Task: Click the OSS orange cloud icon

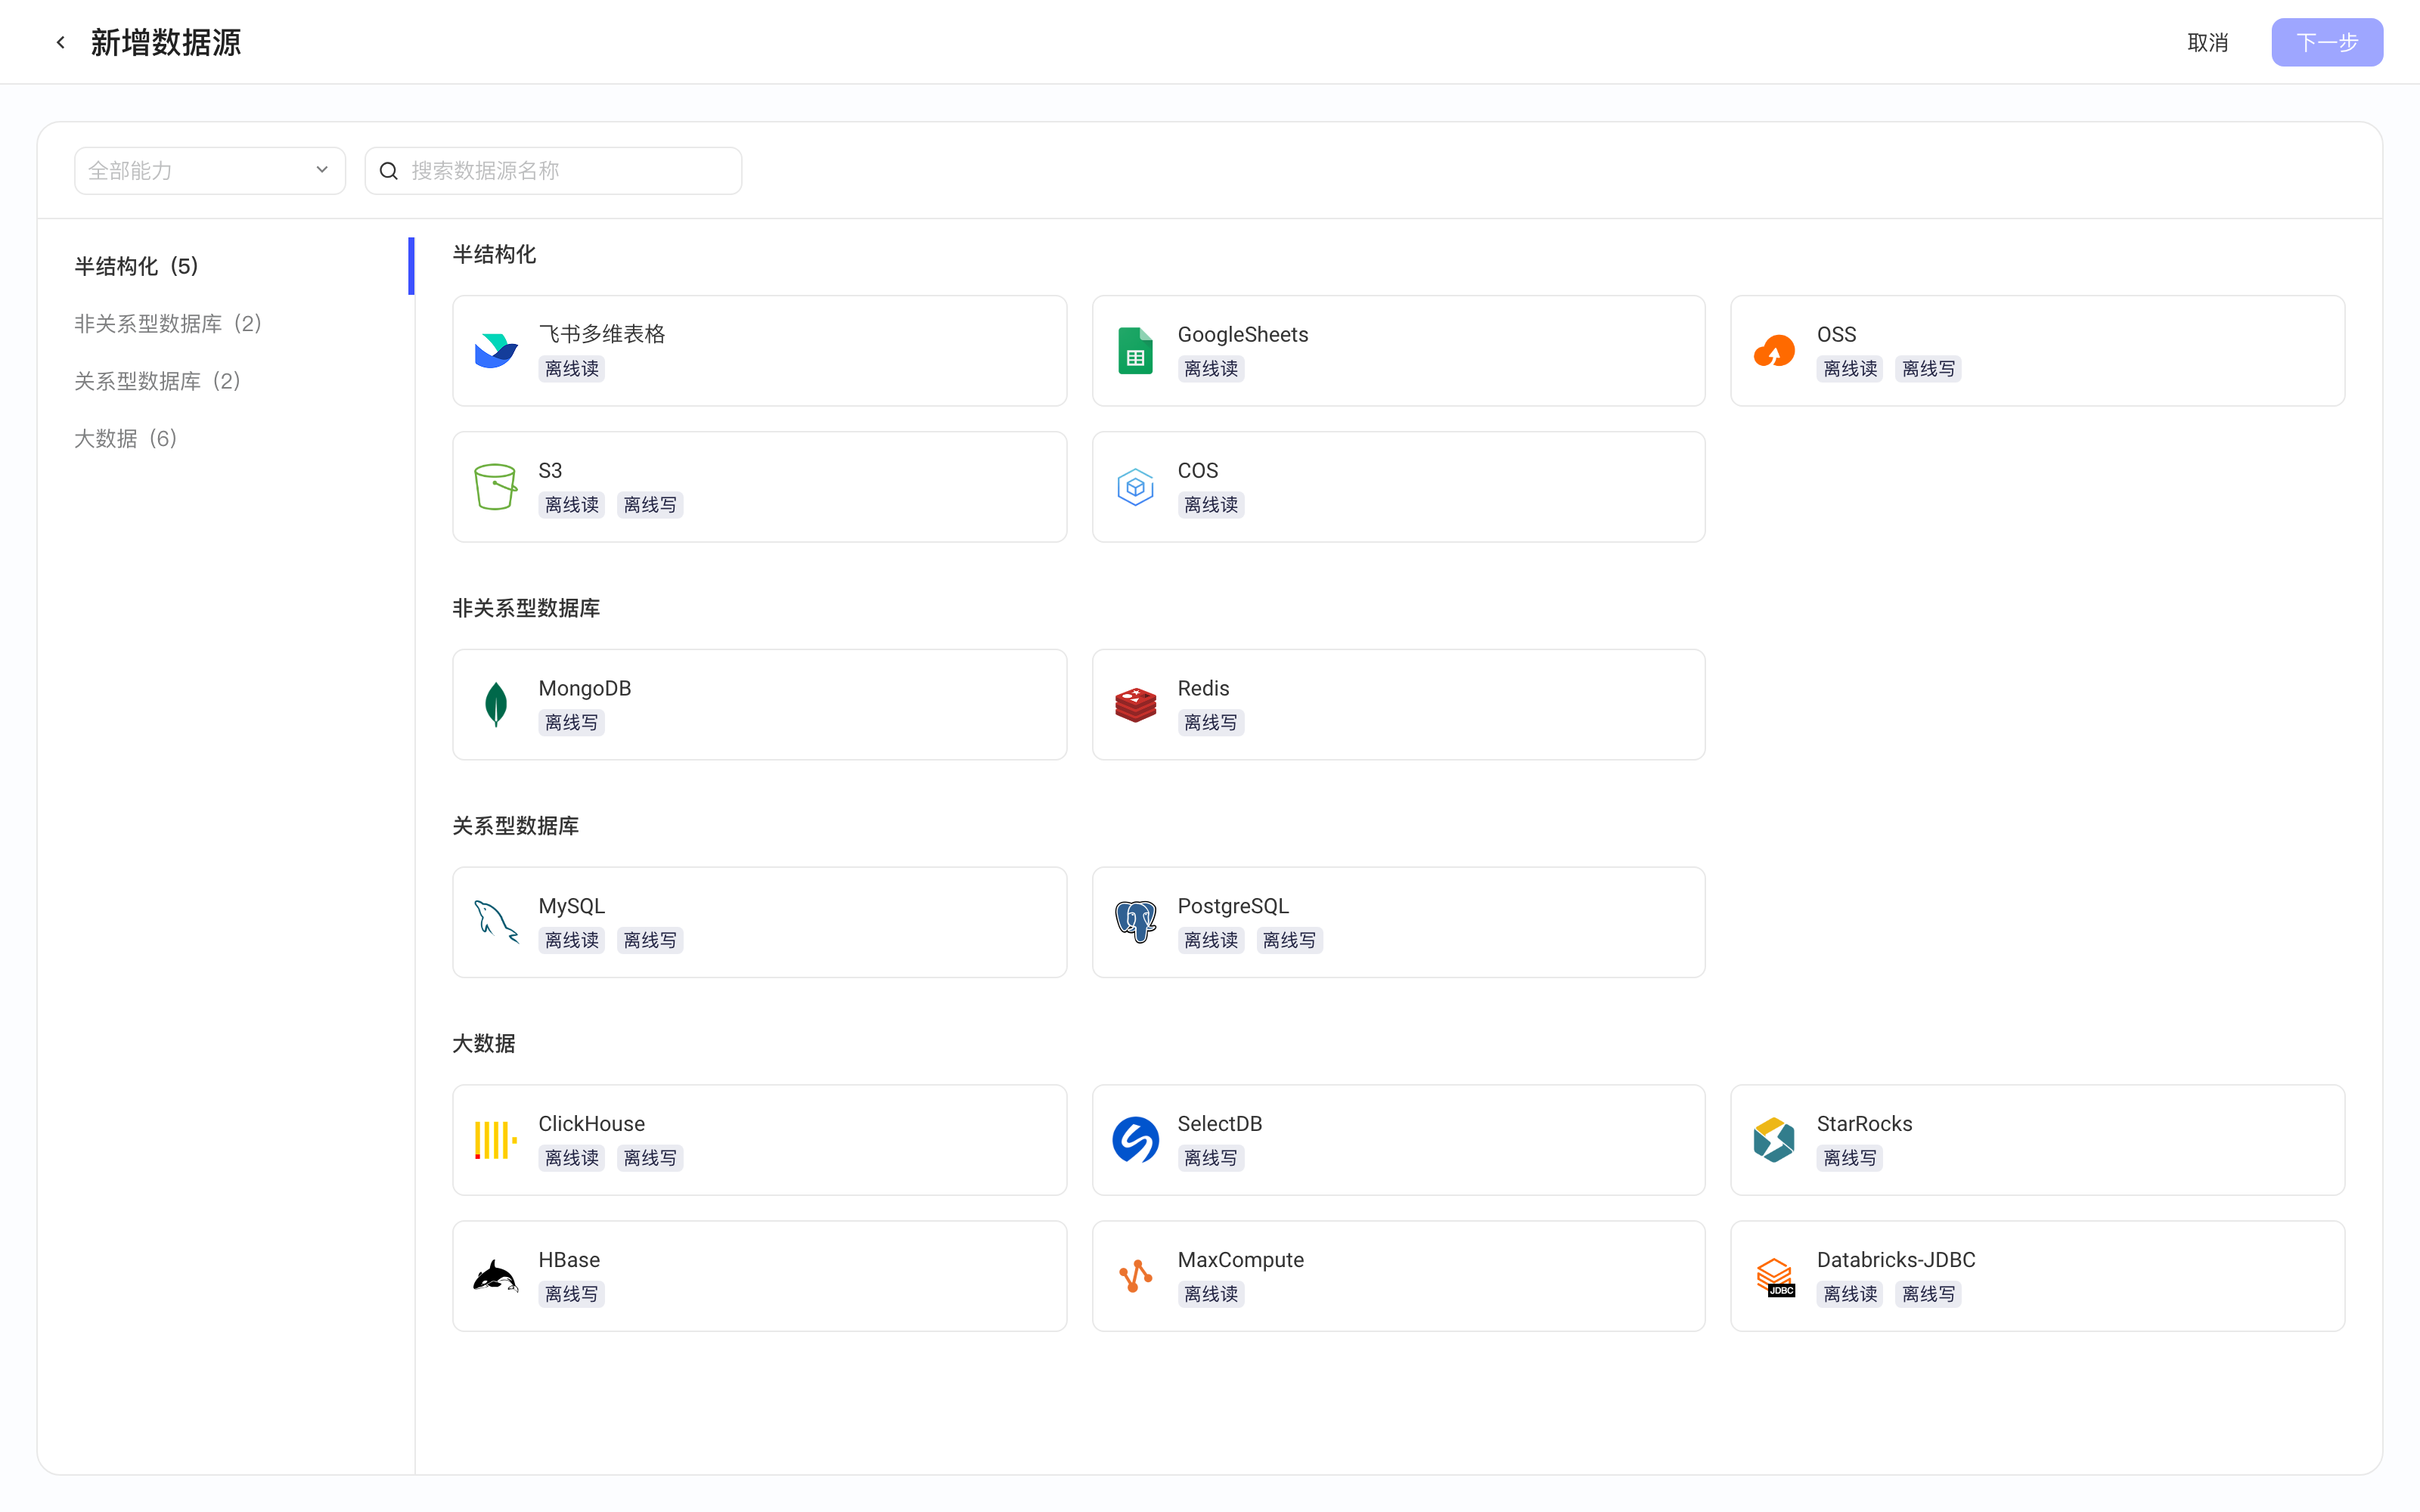Action: point(1774,351)
